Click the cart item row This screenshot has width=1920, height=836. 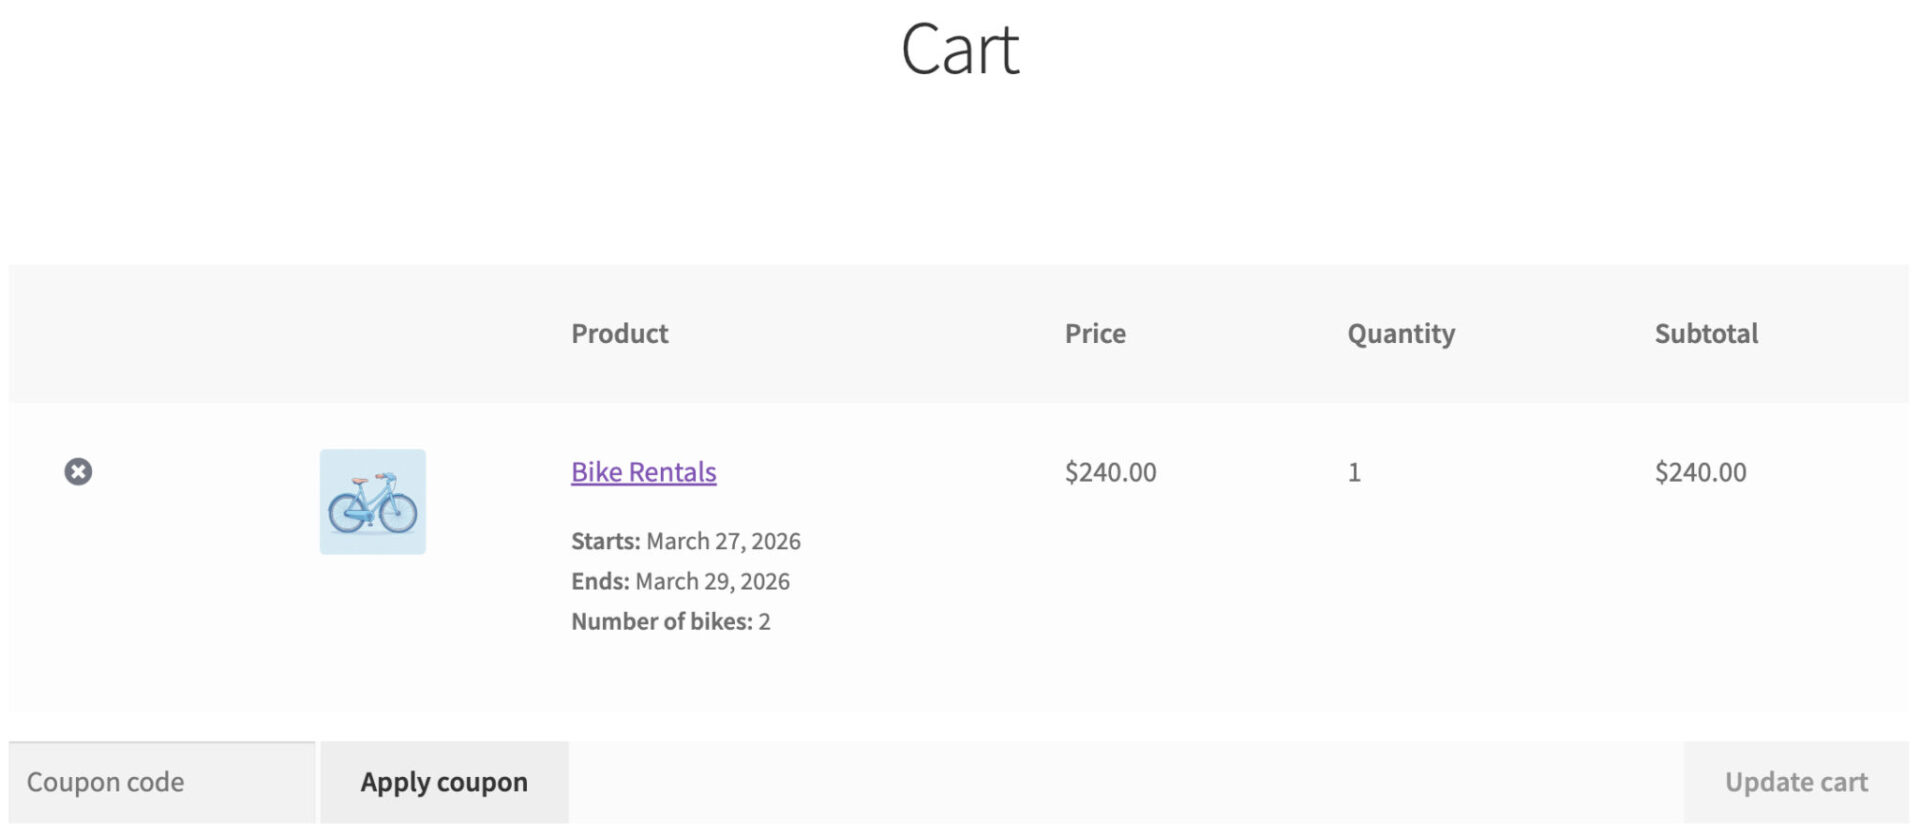[x=960, y=545]
